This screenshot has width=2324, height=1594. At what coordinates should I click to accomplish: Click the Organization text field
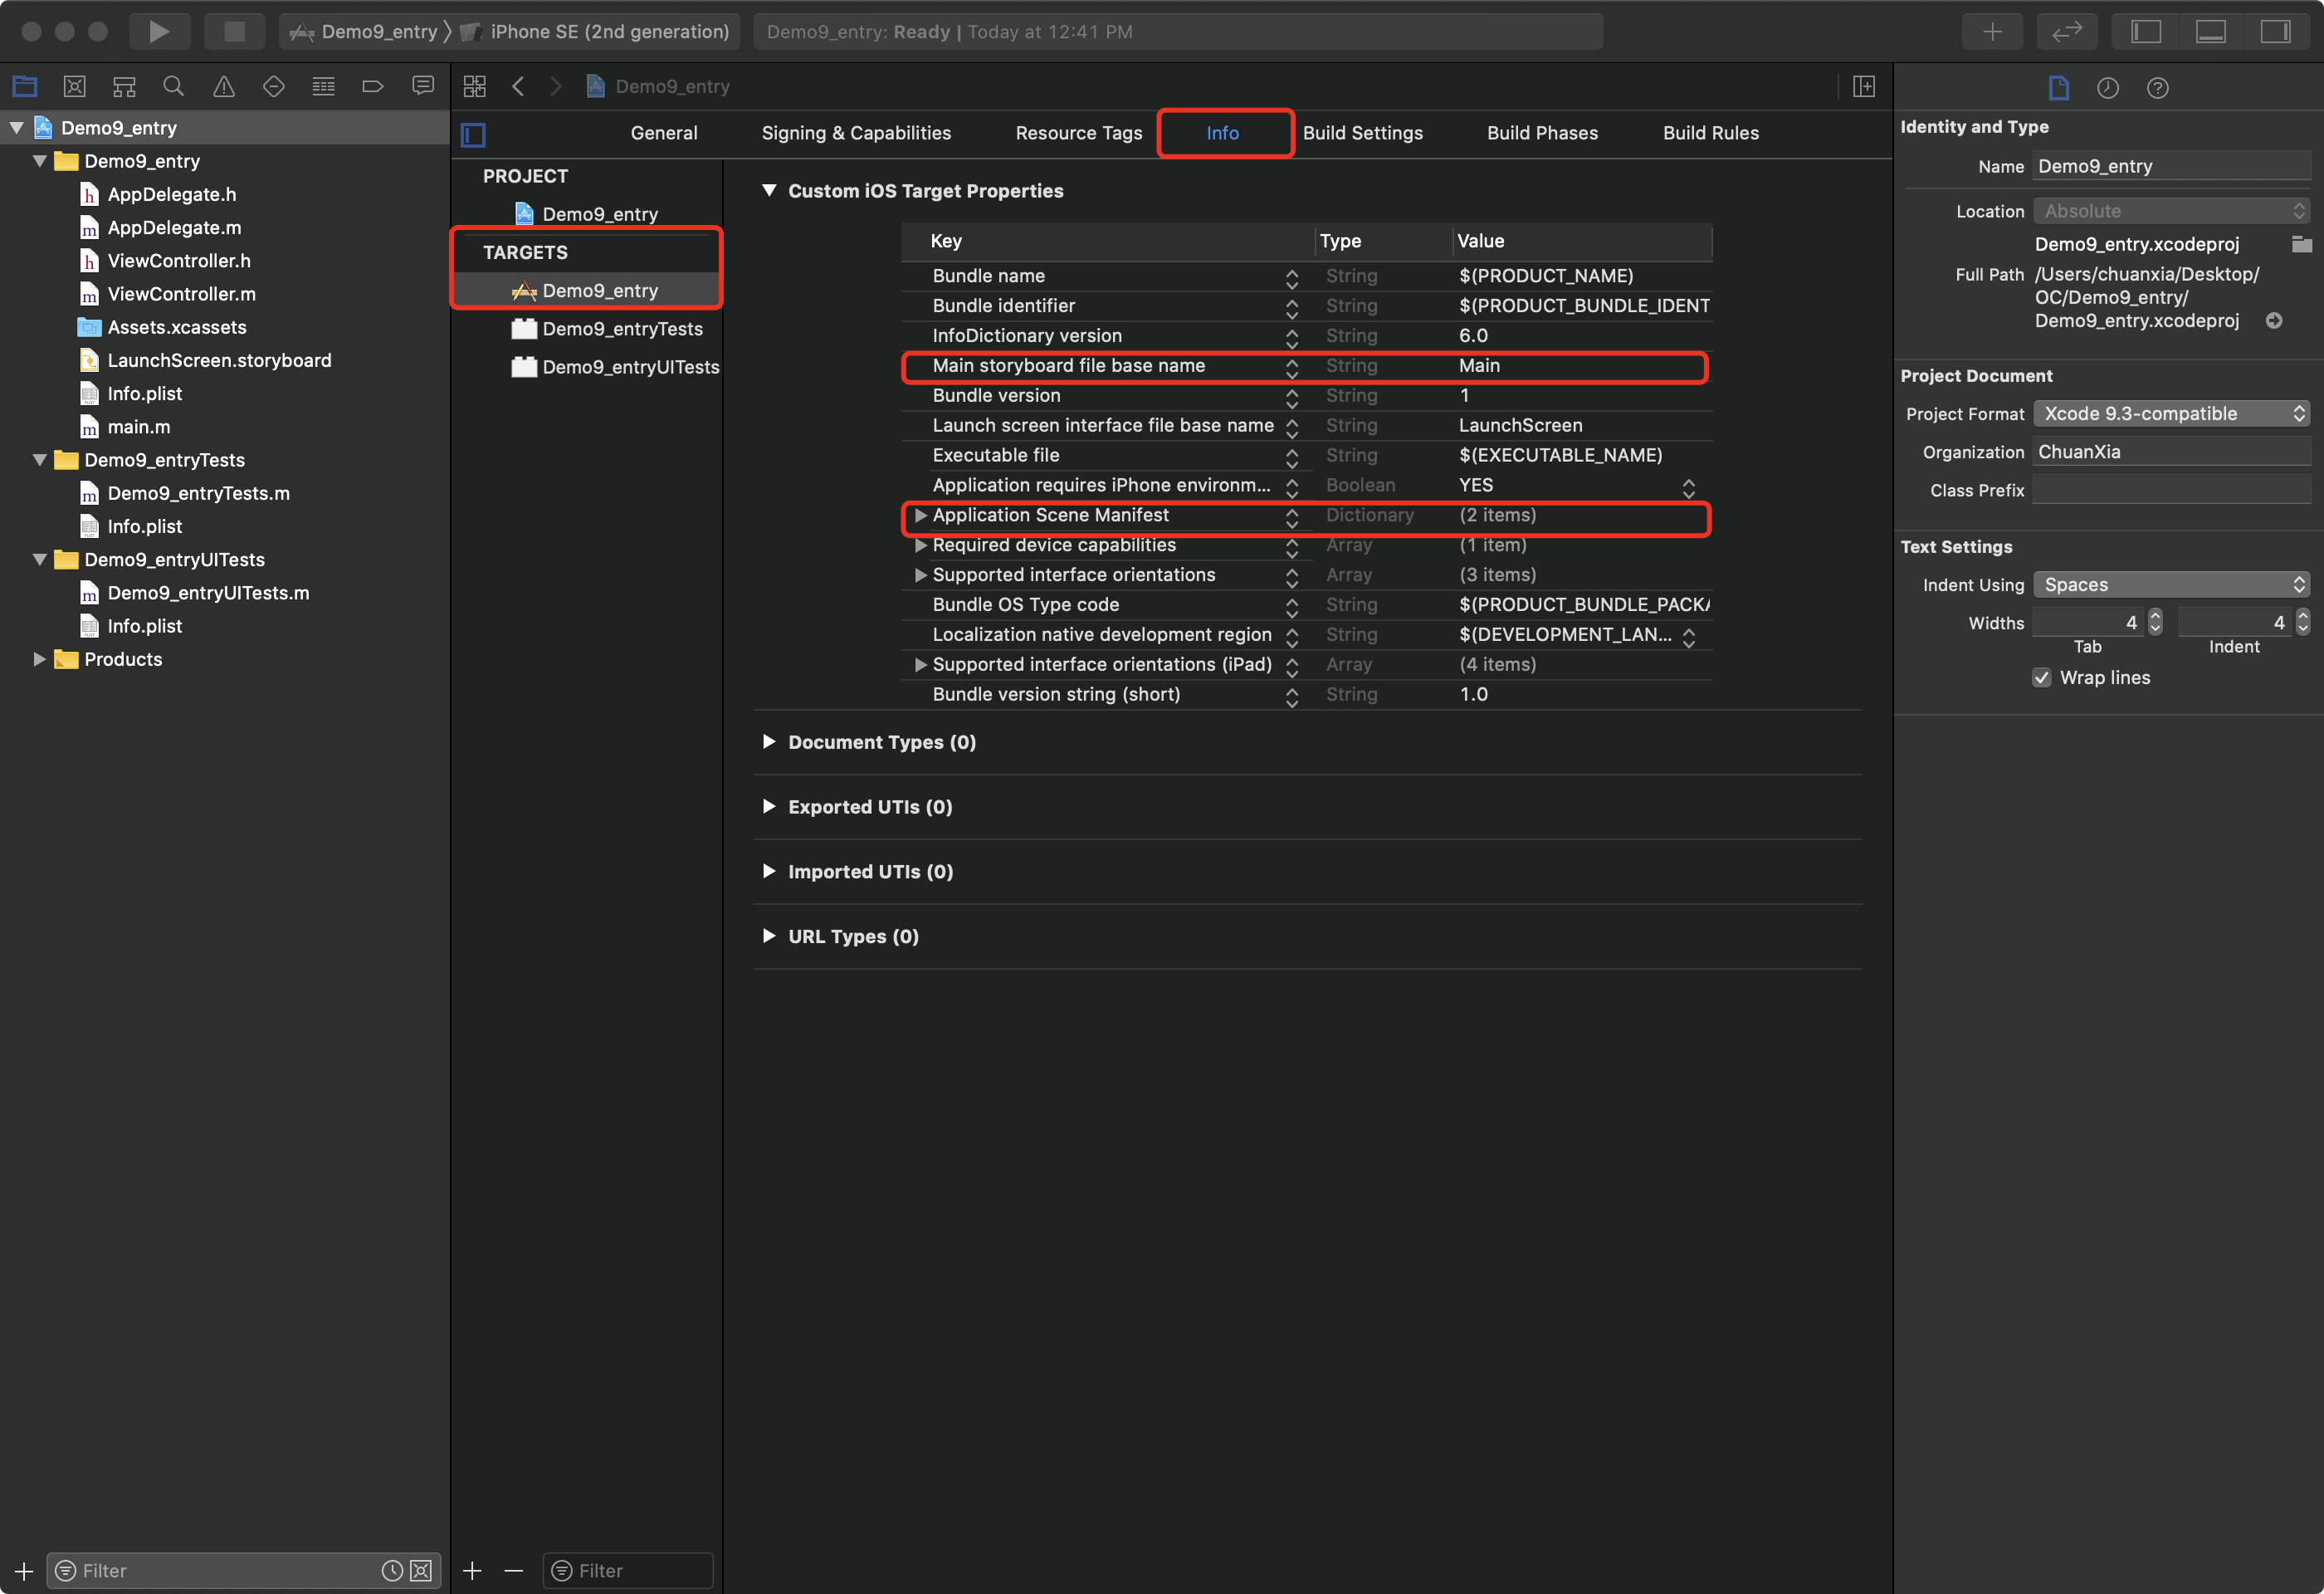(x=2170, y=452)
